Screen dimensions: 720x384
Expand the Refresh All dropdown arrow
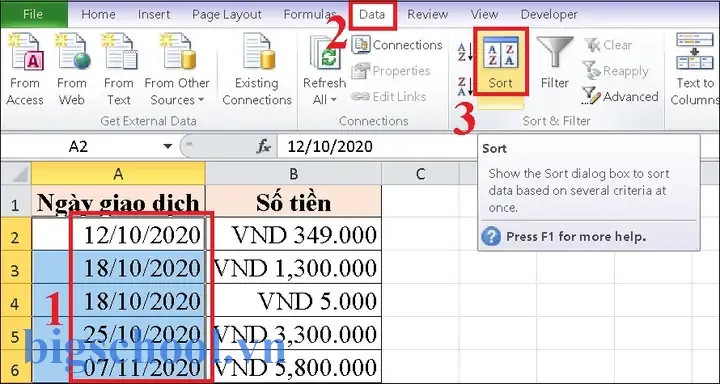(334, 100)
